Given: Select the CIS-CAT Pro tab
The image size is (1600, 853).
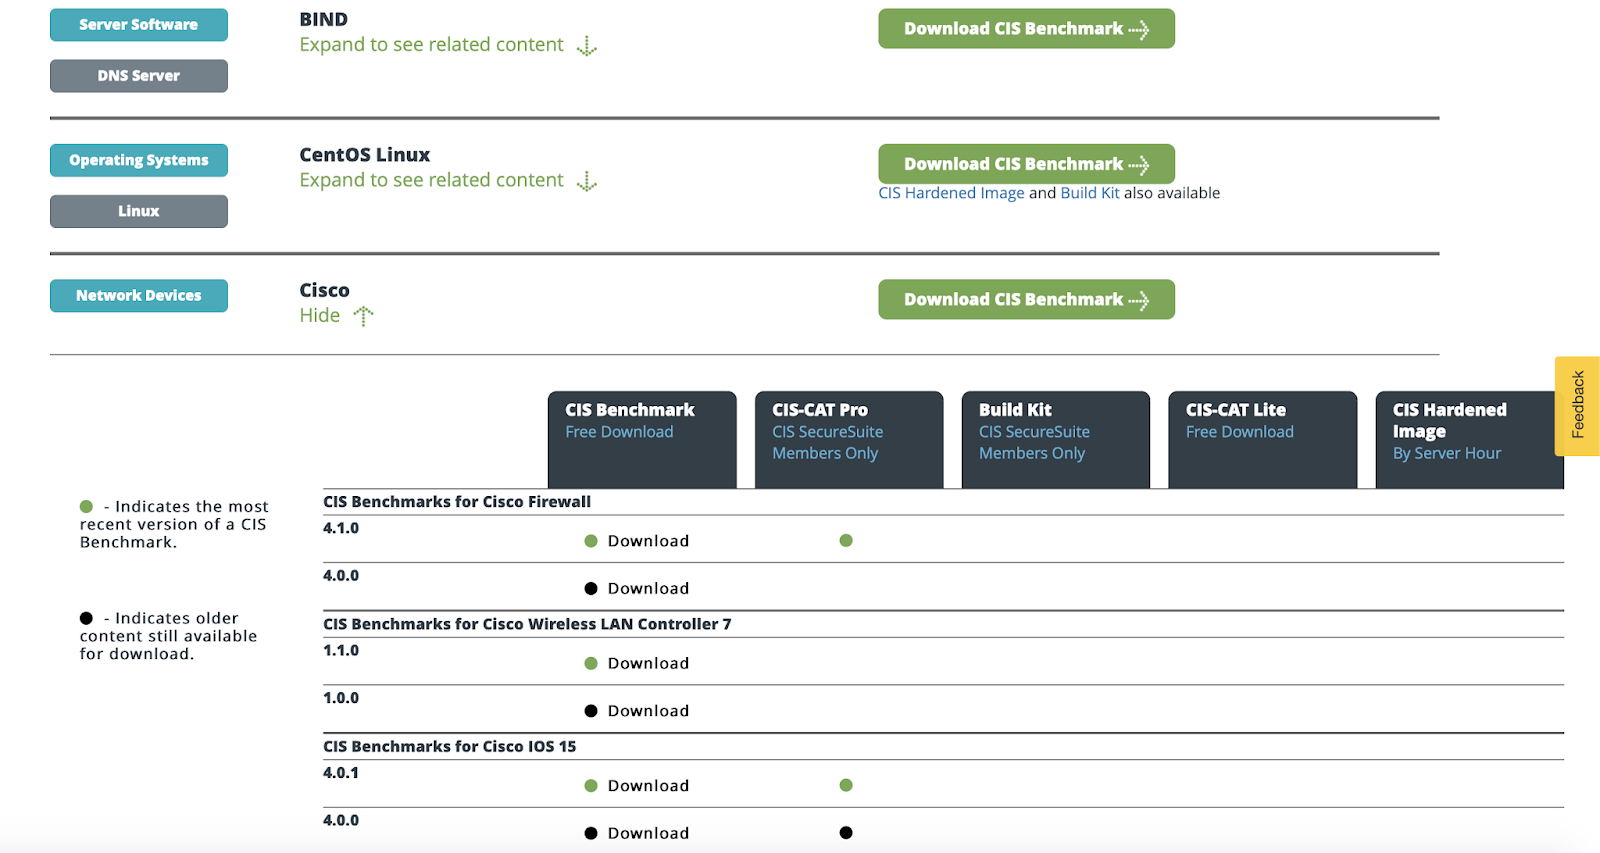Looking at the screenshot, I should click(x=849, y=439).
